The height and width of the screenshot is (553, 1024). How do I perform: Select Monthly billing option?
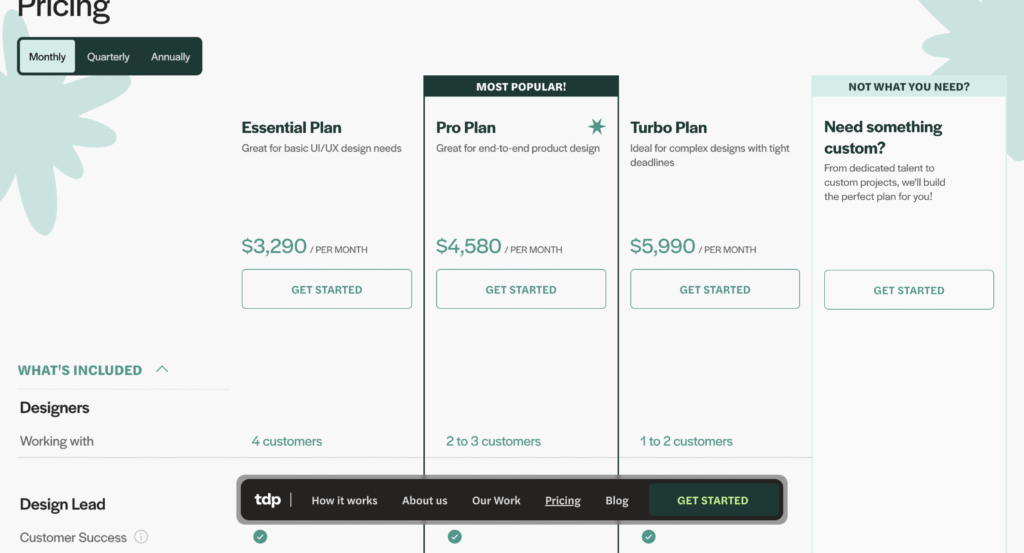(47, 57)
